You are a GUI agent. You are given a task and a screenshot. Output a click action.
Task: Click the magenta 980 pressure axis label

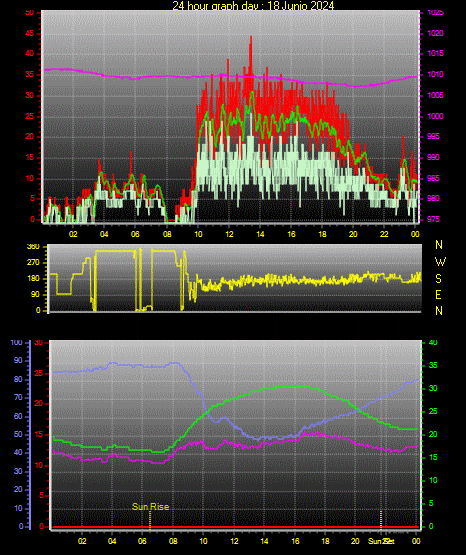[433, 198]
